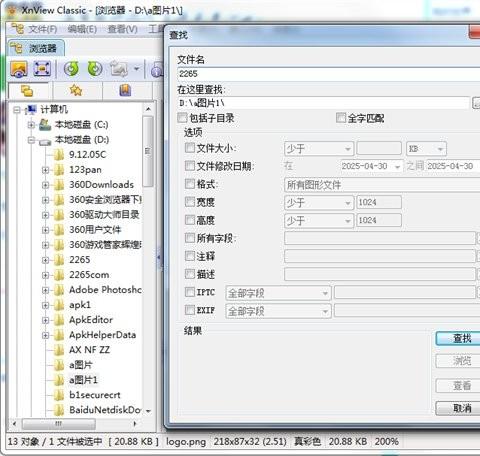Expand the 本地磁盘 (C:) node
This screenshot has width=480, height=456.
click(x=31, y=125)
